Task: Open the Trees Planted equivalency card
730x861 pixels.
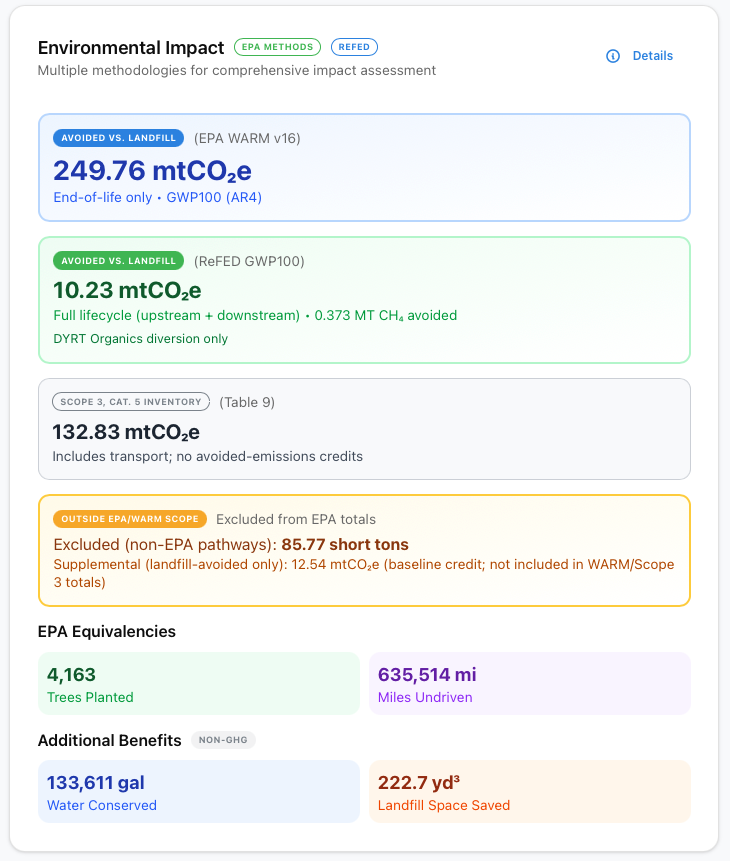Action: [x=198, y=683]
